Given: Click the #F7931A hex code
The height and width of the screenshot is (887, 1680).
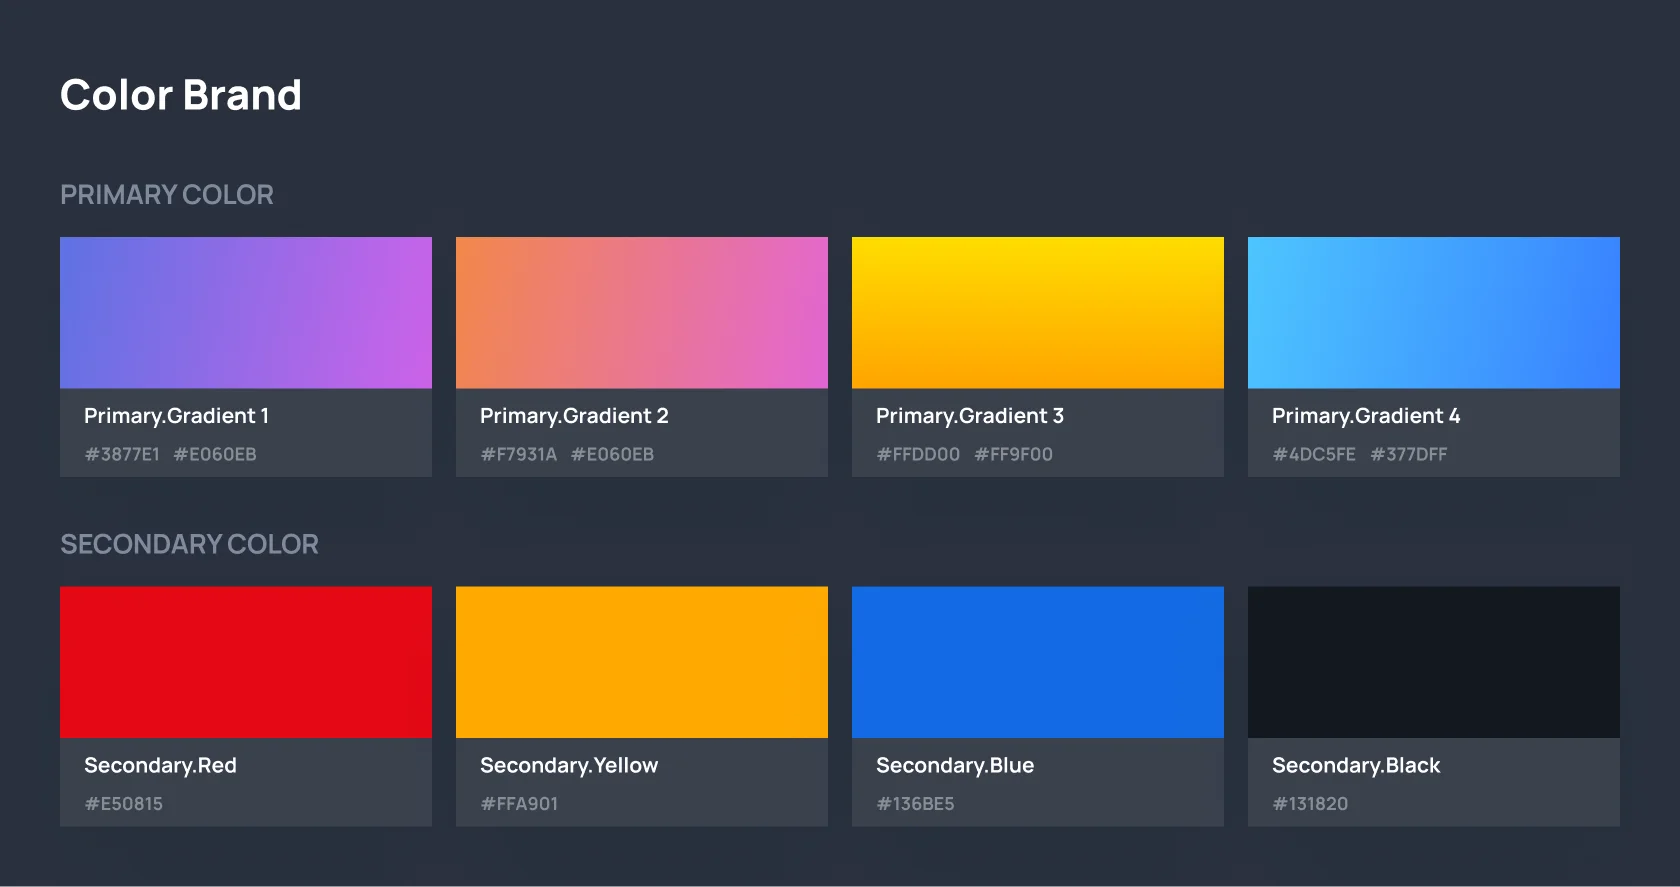Looking at the screenshot, I should 518,454.
